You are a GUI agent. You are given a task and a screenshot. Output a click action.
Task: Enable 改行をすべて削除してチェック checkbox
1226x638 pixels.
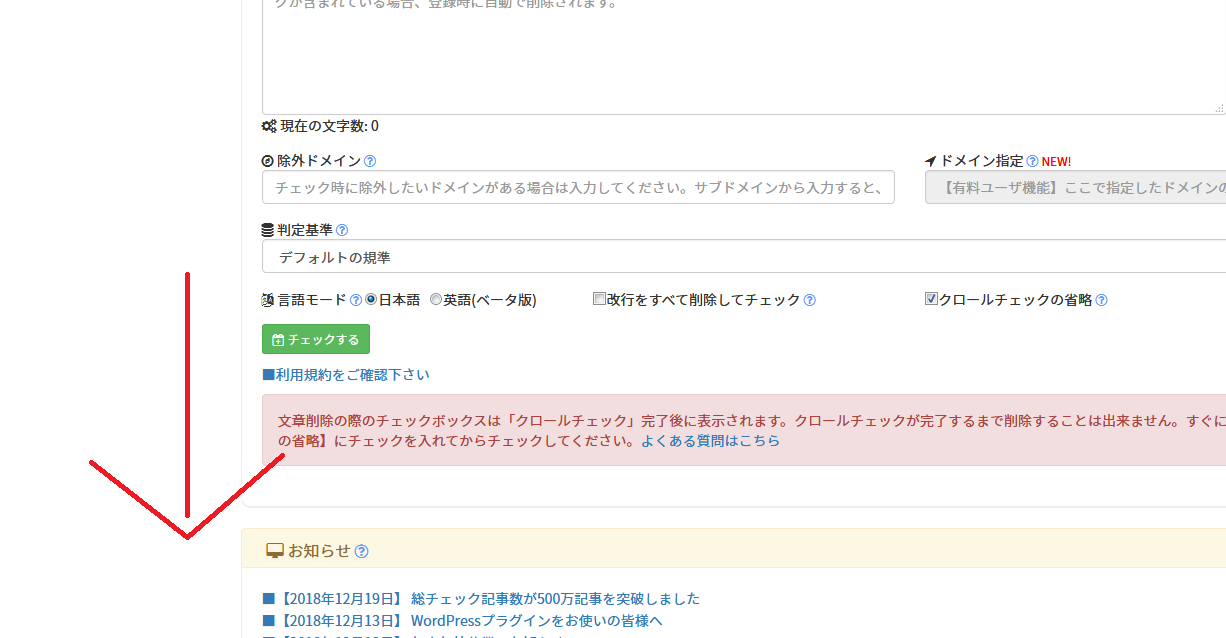coord(599,299)
